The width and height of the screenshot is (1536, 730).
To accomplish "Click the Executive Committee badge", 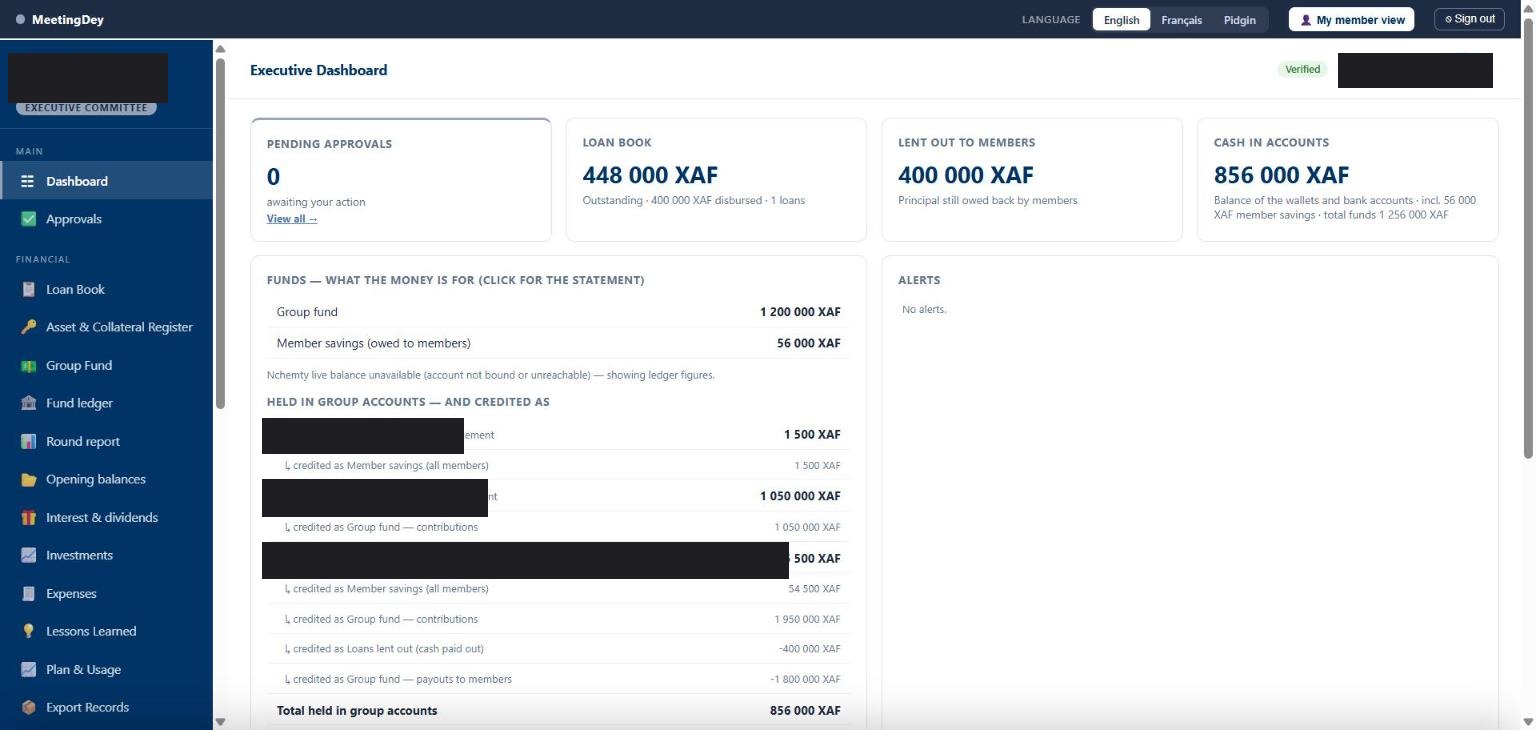I will coord(86,108).
